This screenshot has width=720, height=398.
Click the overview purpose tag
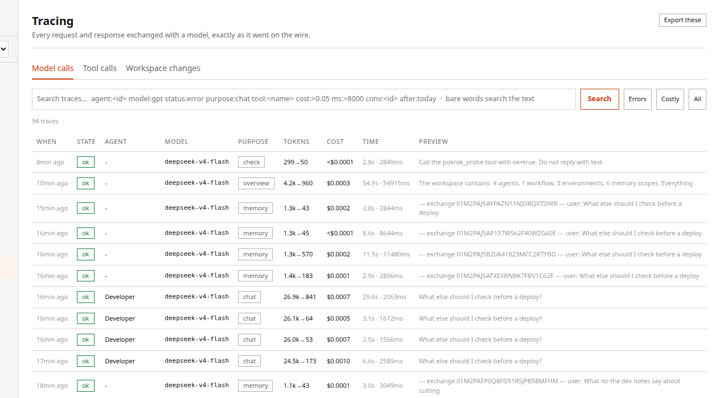[x=256, y=183]
